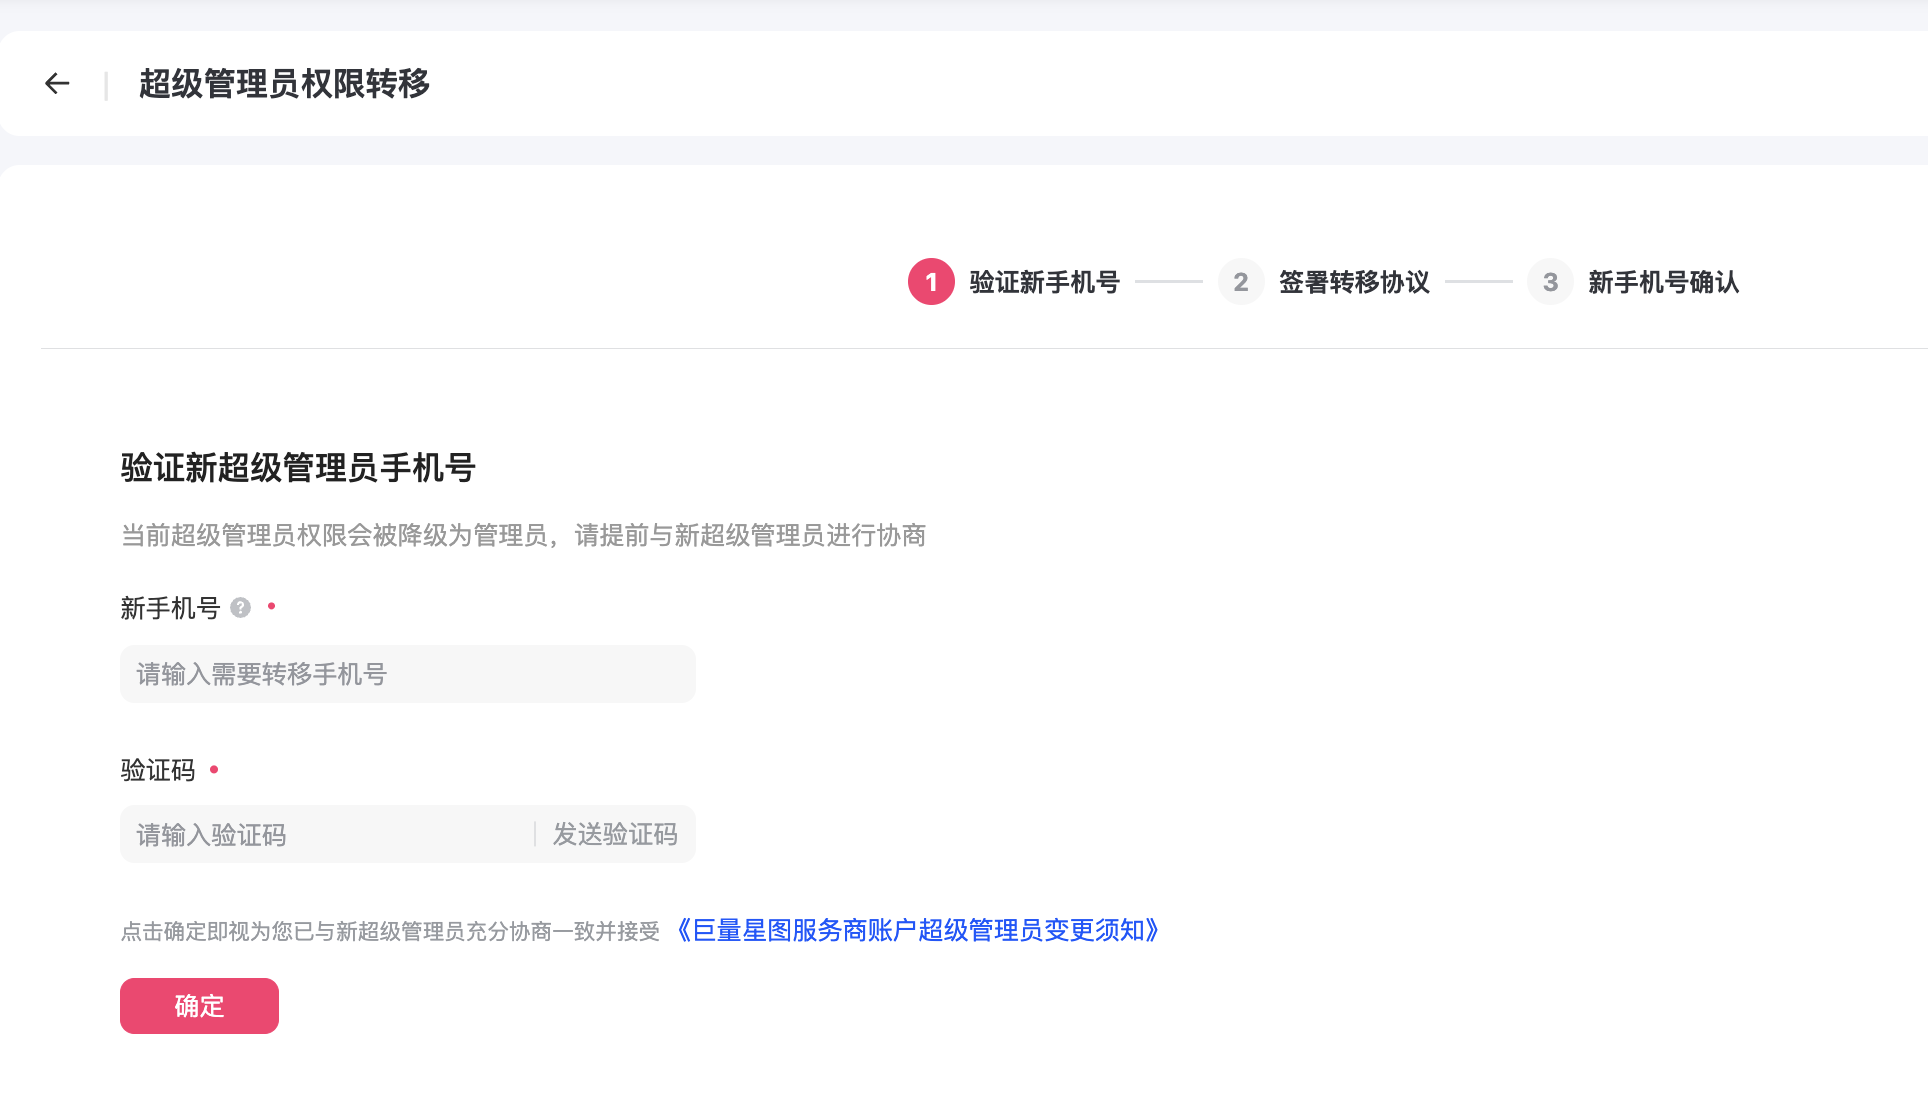Click the gray description text about 降级为管理员
1928x1106 pixels.
[x=523, y=536]
